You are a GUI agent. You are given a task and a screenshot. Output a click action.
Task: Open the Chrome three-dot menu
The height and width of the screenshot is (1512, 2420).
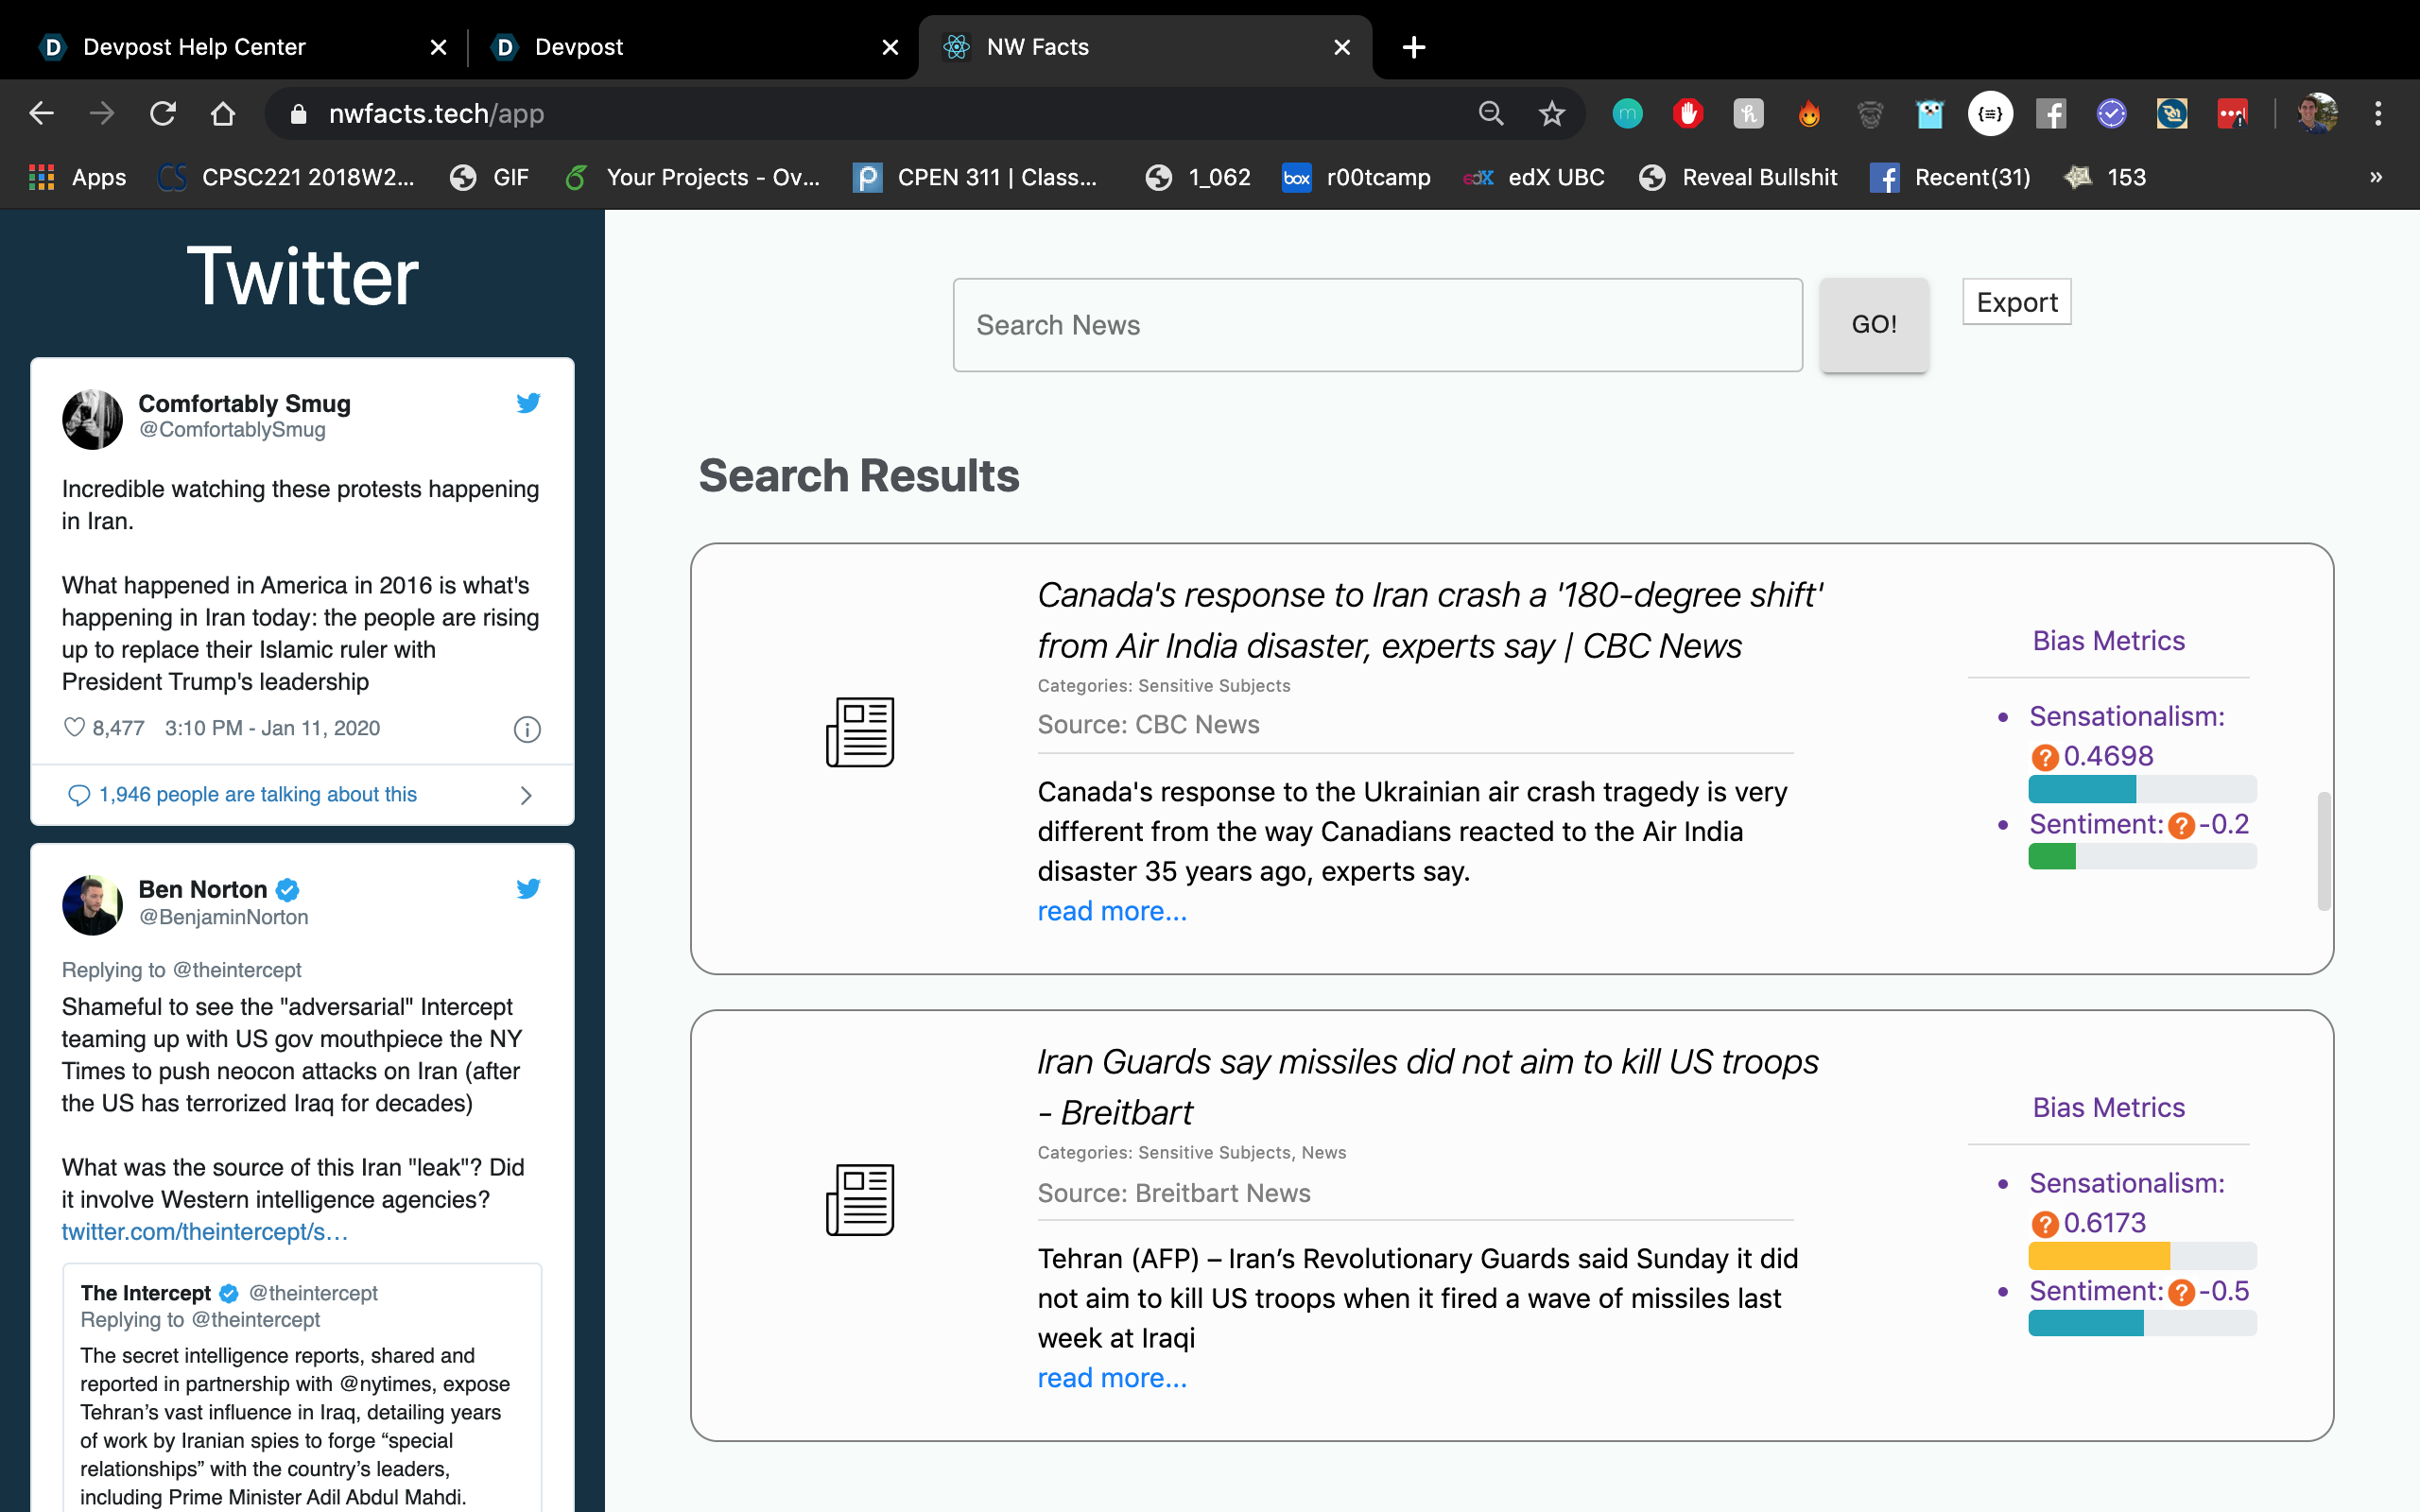(2378, 114)
